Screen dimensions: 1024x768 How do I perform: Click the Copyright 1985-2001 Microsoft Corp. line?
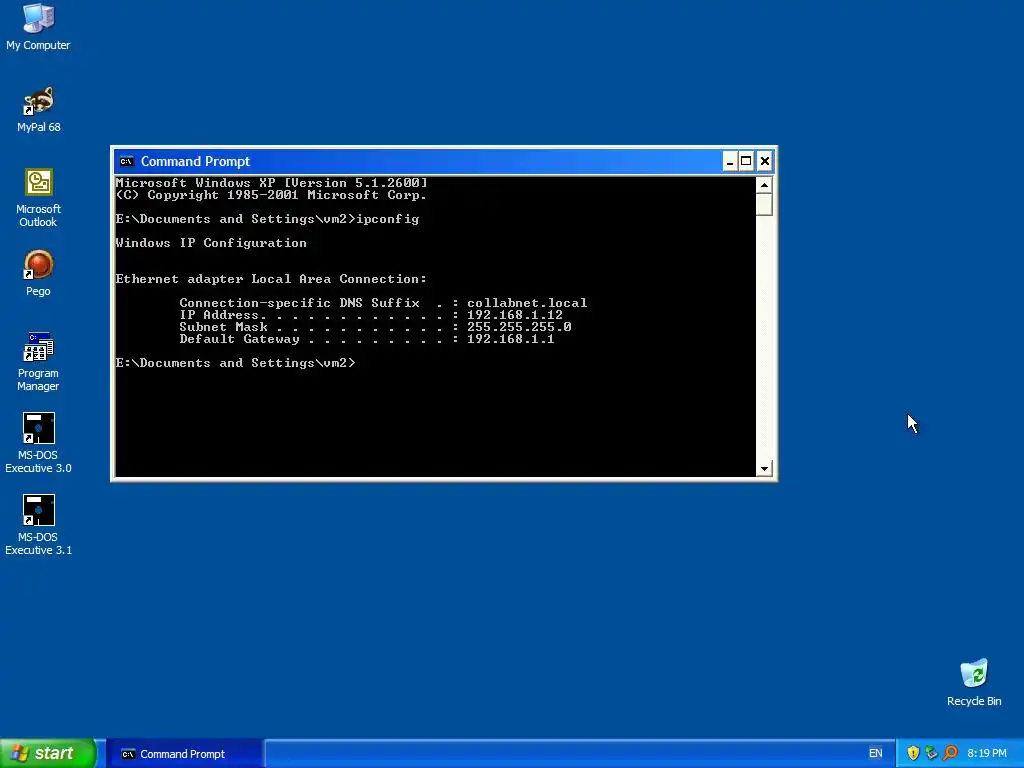pos(271,195)
